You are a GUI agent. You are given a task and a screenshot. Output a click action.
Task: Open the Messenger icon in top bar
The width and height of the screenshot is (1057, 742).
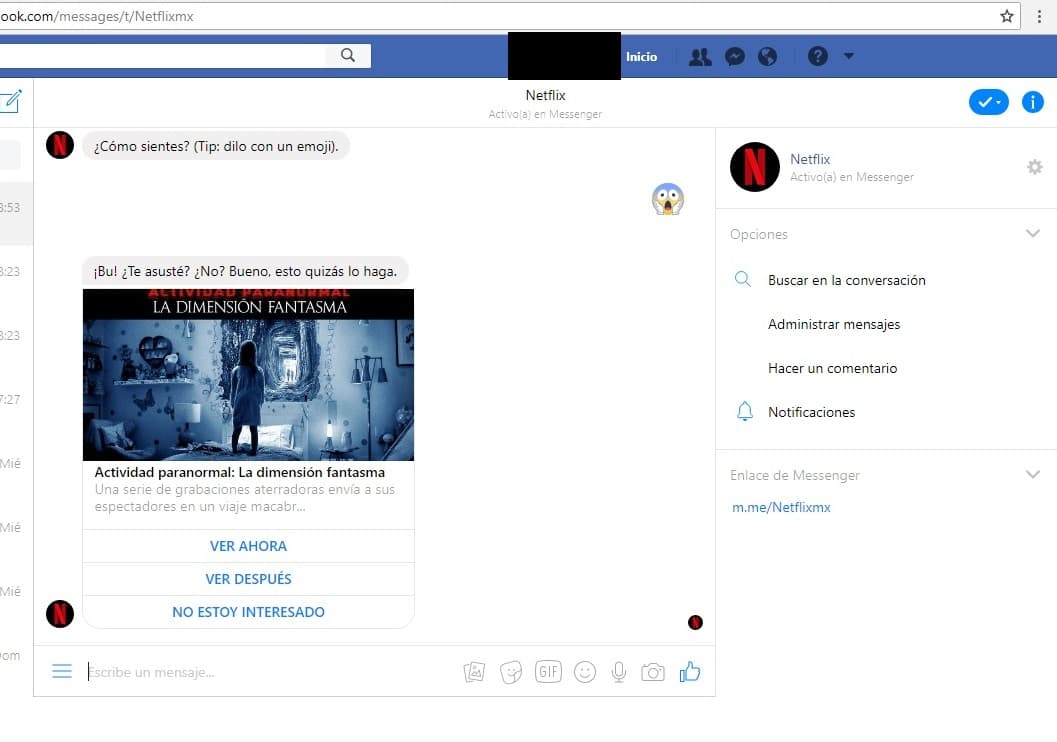[x=734, y=57]
